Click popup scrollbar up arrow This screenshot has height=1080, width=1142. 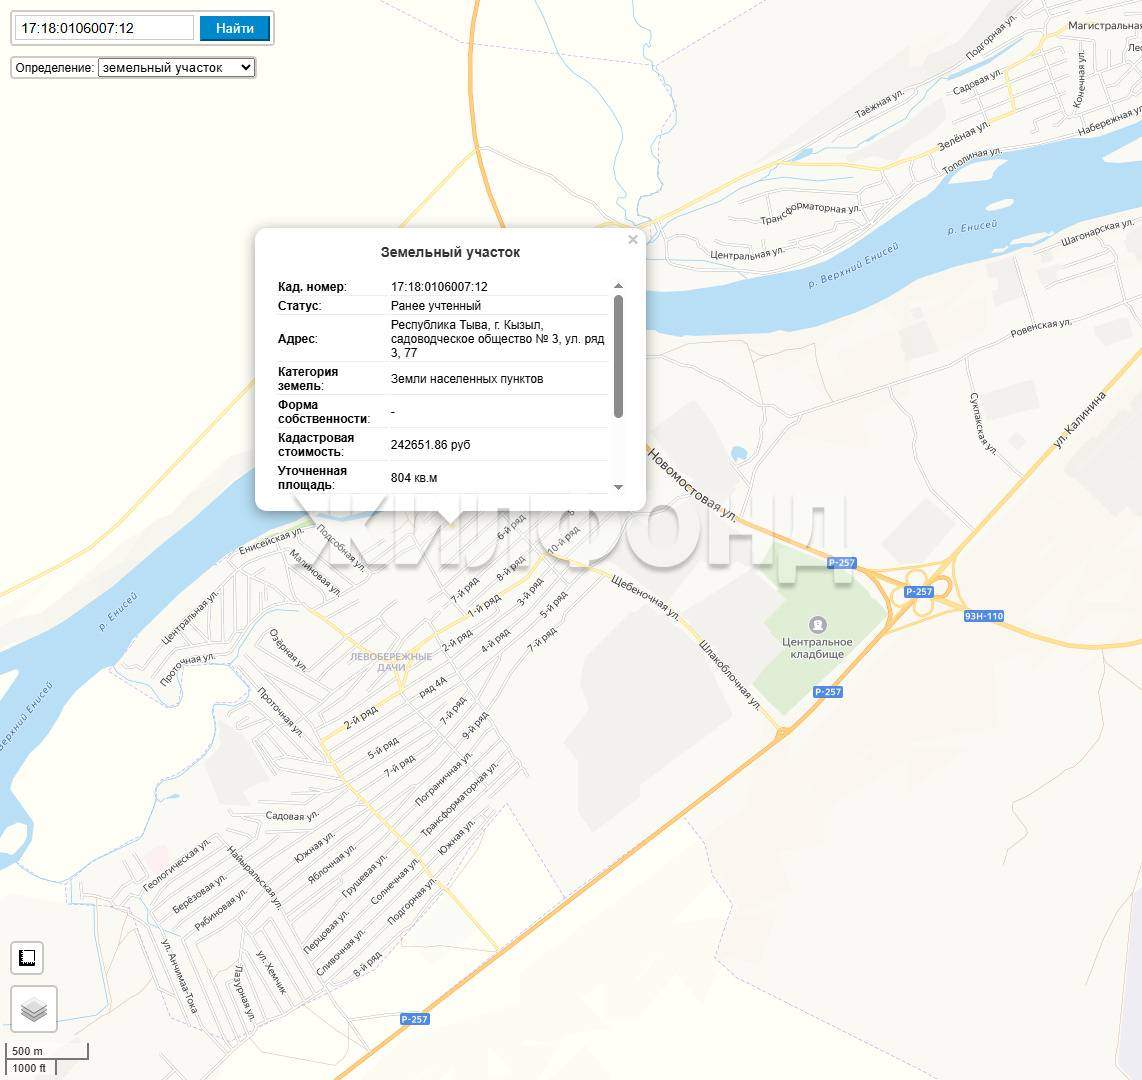(618, 286)
